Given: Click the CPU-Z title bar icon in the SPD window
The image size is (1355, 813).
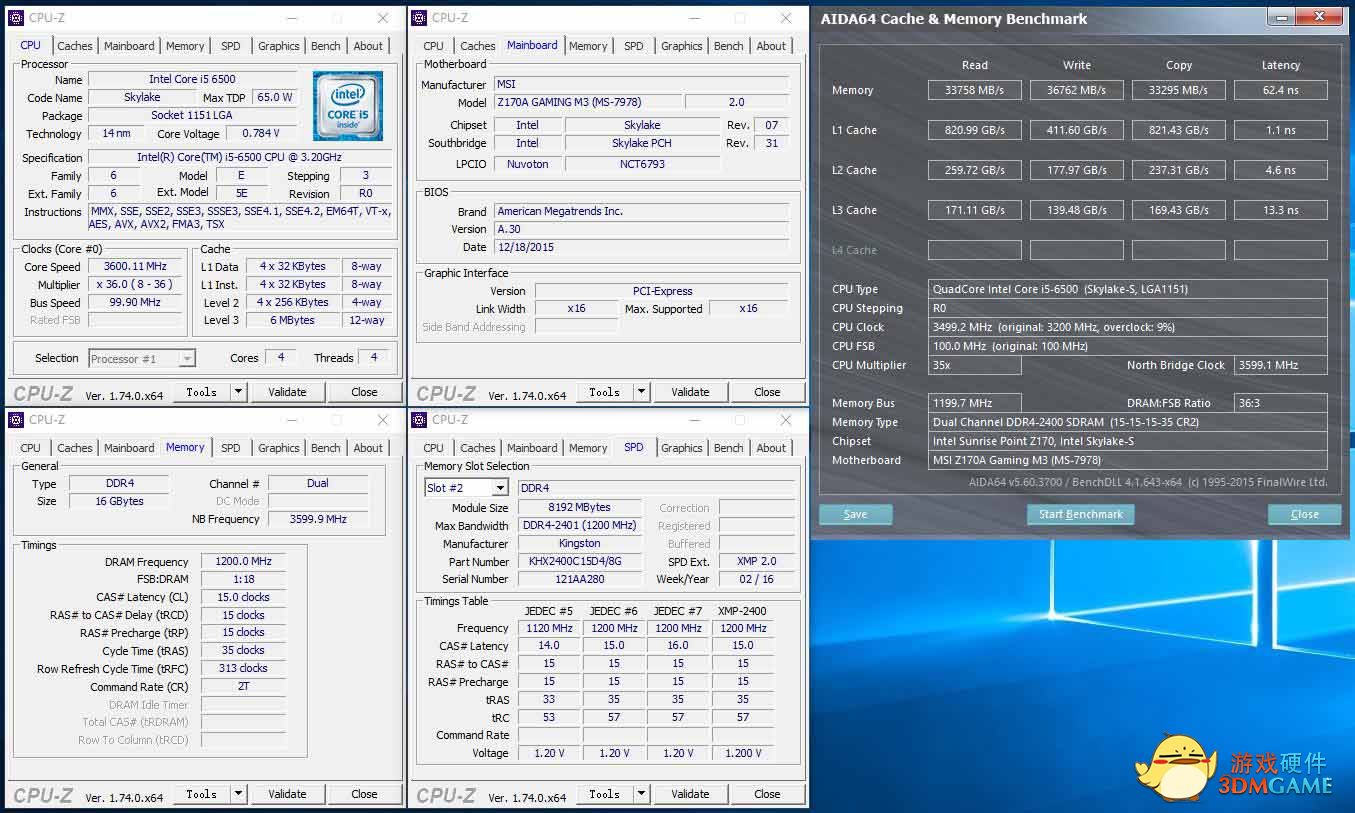Looking at the screenshot, I should tap(420, 420).
